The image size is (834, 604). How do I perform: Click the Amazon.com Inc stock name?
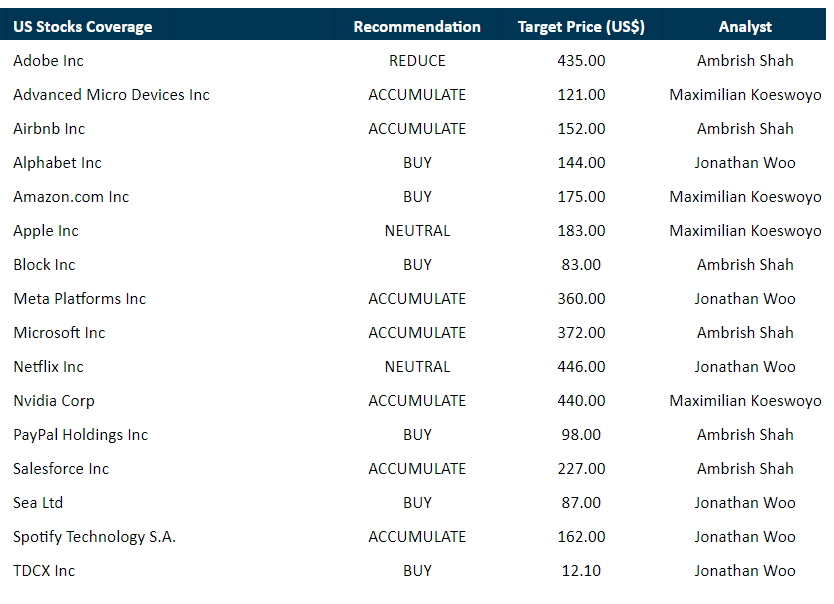click(71, 197)
